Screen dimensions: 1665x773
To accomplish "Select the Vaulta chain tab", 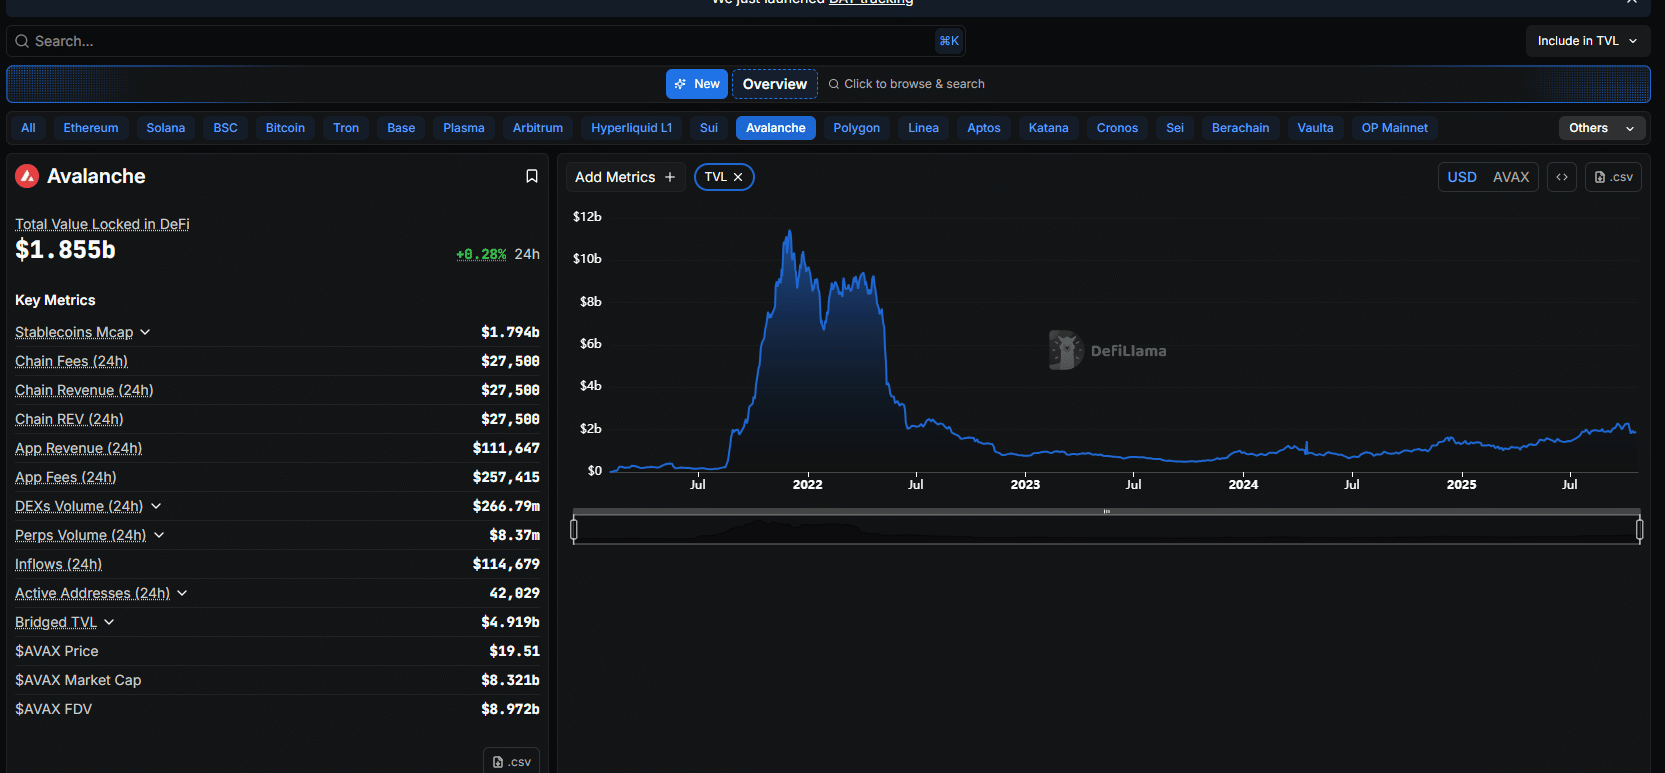I will coord(1316,128).
